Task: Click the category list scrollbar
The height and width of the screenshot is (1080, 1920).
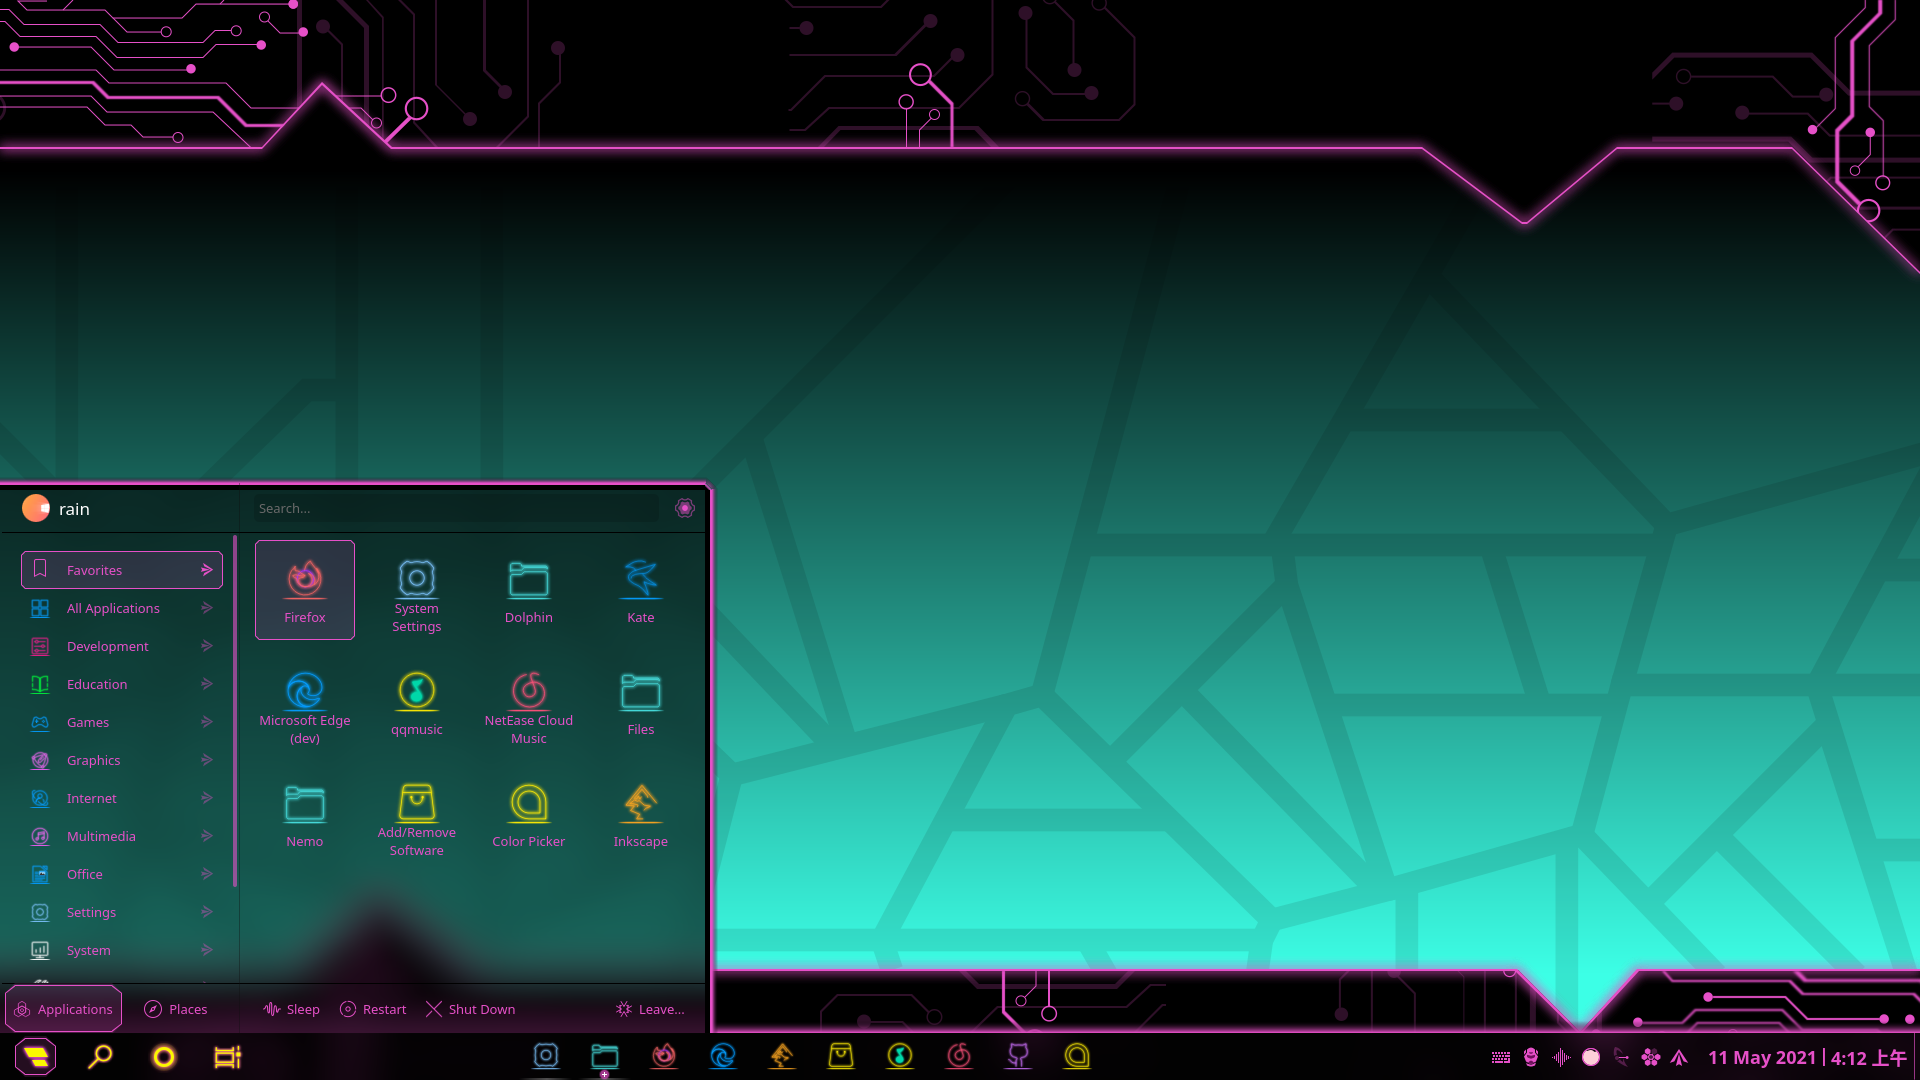Action: click(235, 711)
